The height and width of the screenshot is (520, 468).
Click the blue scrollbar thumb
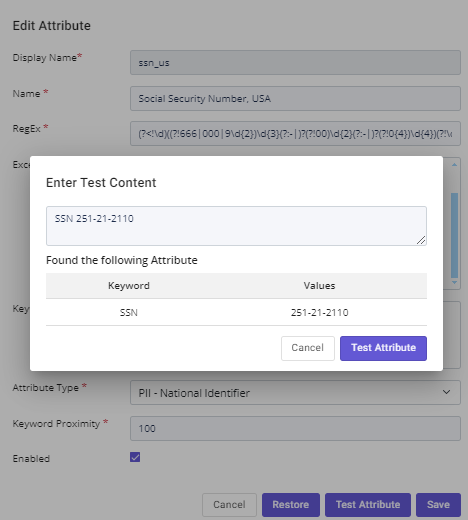click(454, 235)
